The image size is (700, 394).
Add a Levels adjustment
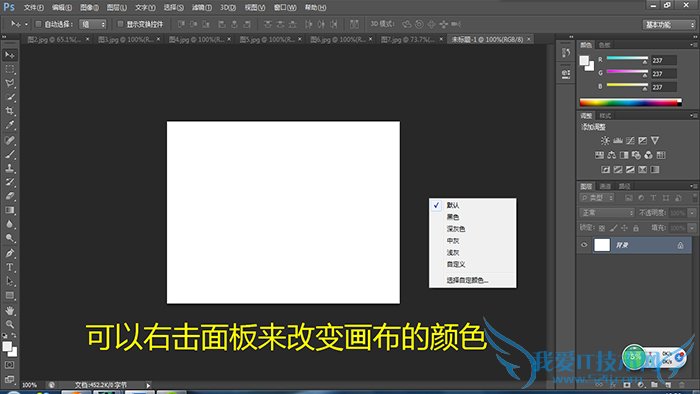pos(618,141)
